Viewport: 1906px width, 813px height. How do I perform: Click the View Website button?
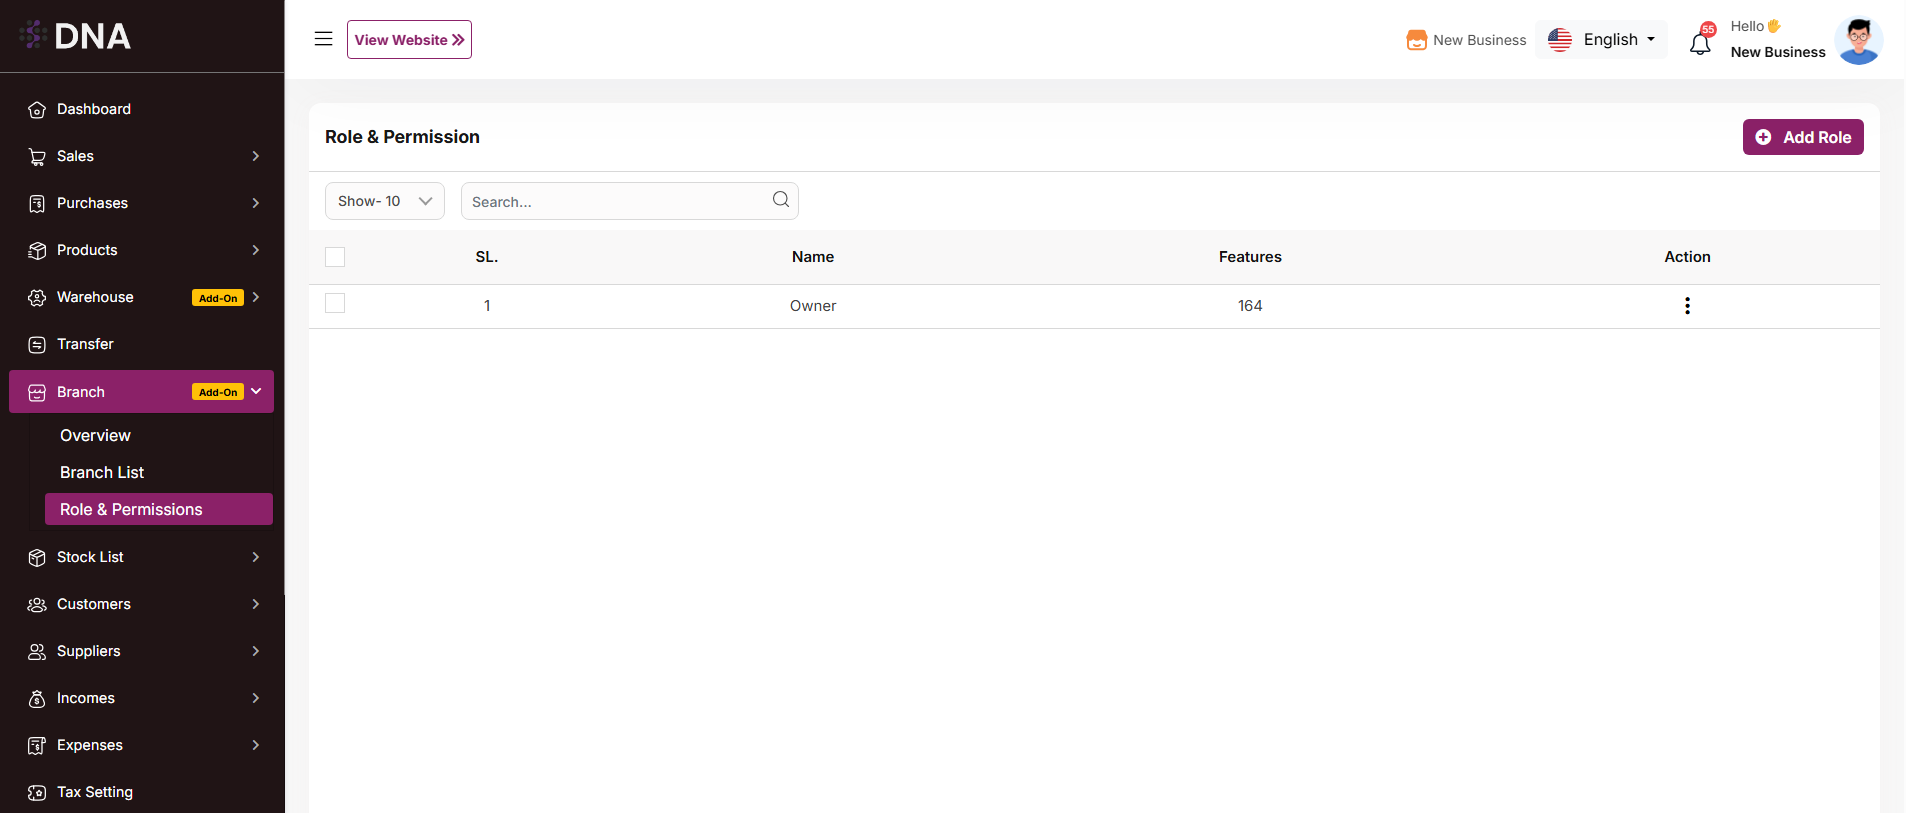[x=409, y=40]
